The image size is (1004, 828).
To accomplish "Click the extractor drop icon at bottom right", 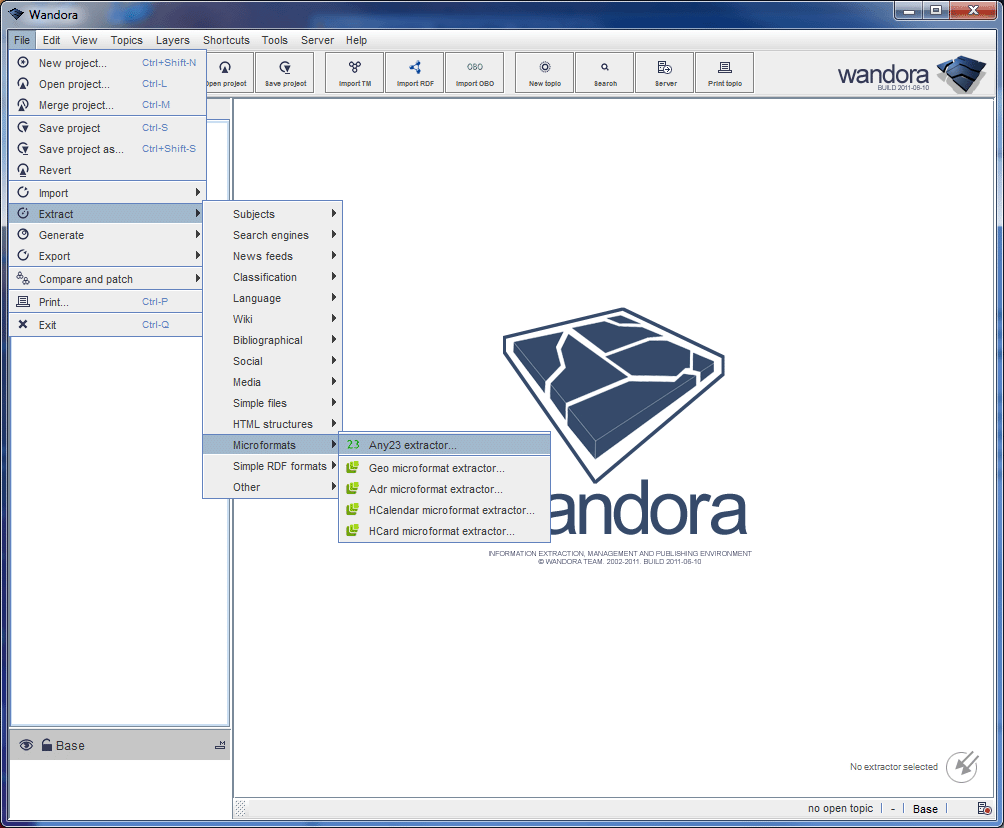I will tap(962, 766).
